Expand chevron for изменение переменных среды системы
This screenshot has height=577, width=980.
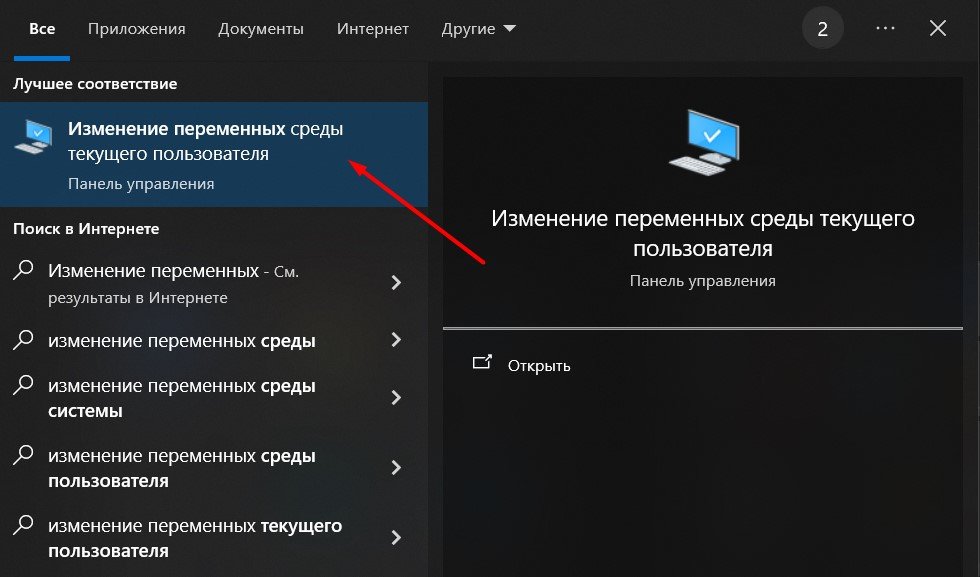click(x=396, y=398)
